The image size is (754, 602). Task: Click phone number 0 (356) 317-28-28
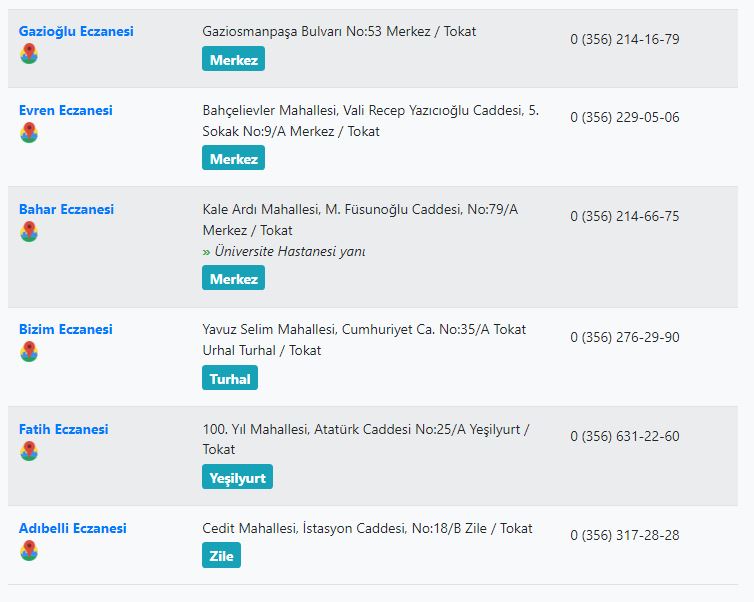point(625,535)
